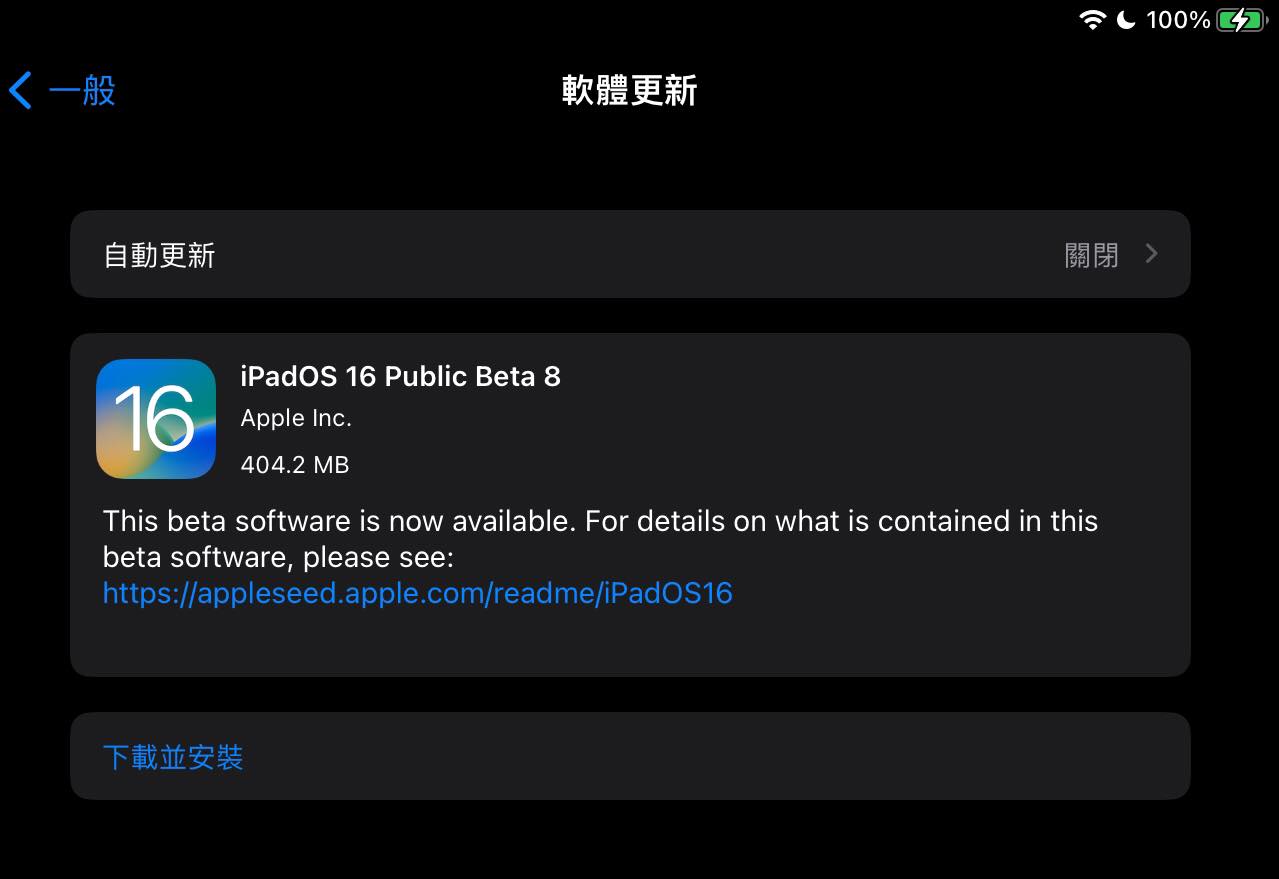Select the iPadOS 16 Public Beta 8 heading

401,377
